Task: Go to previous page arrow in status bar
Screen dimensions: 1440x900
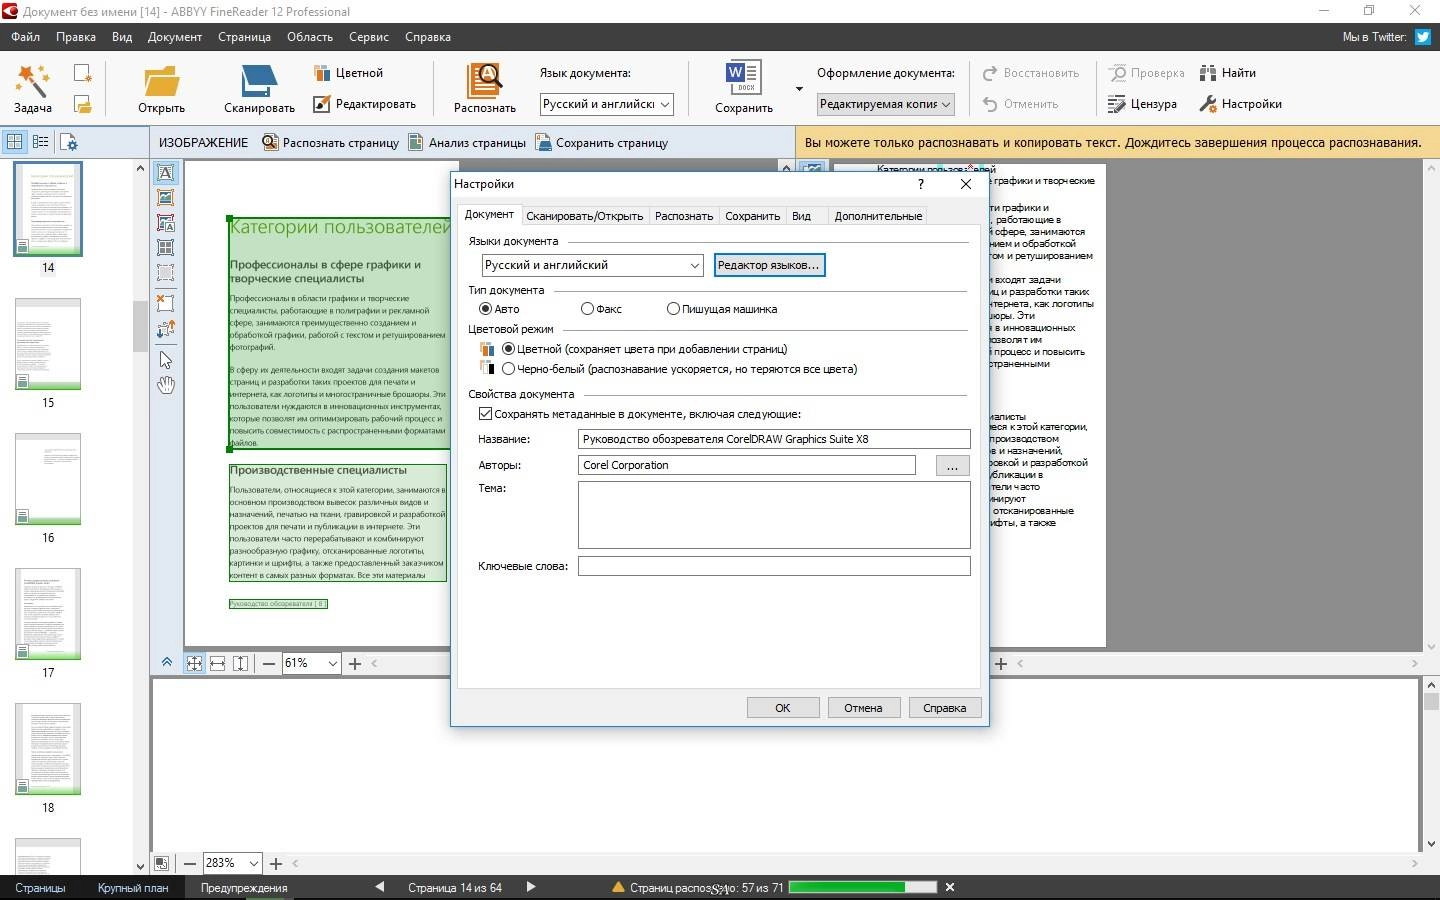Action: pyautogui.click(x=379, y=886)
